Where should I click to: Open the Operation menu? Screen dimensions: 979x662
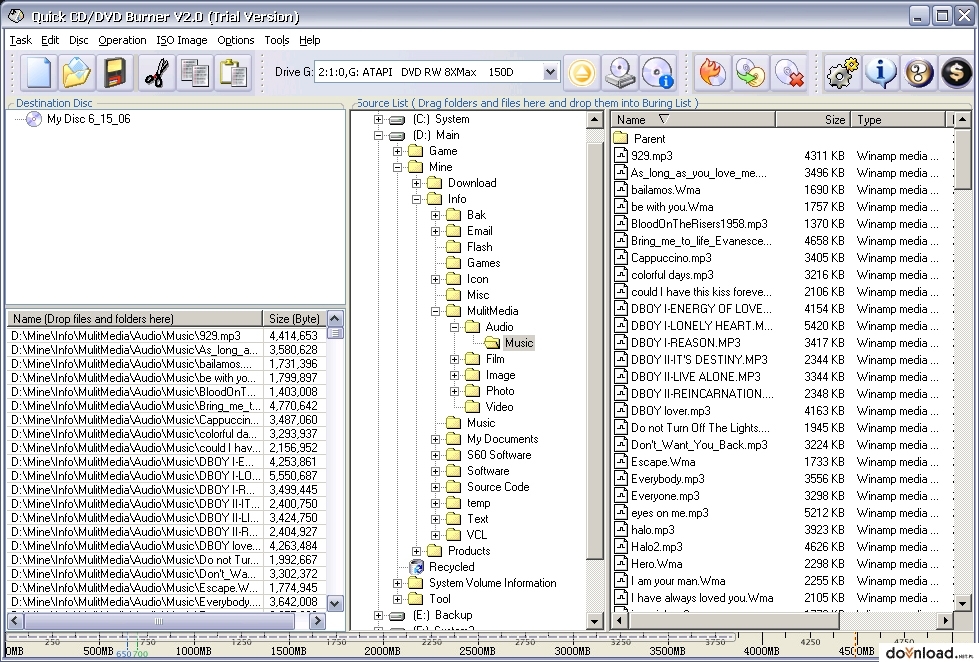tap(122, 40)
